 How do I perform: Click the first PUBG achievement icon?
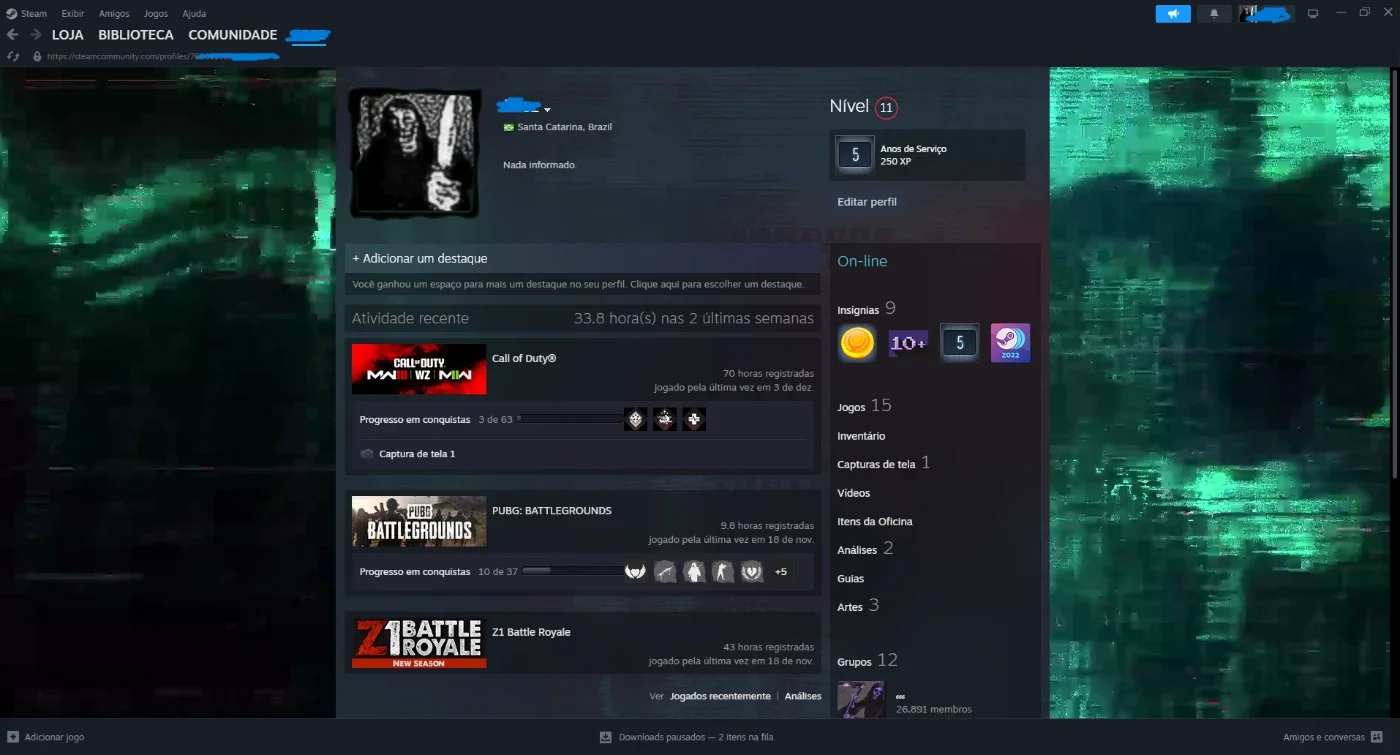pyautogui.click(x=636, y=572)
